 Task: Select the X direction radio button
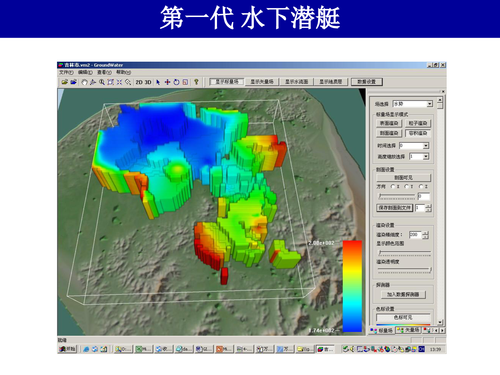click(x=393, y=186)
